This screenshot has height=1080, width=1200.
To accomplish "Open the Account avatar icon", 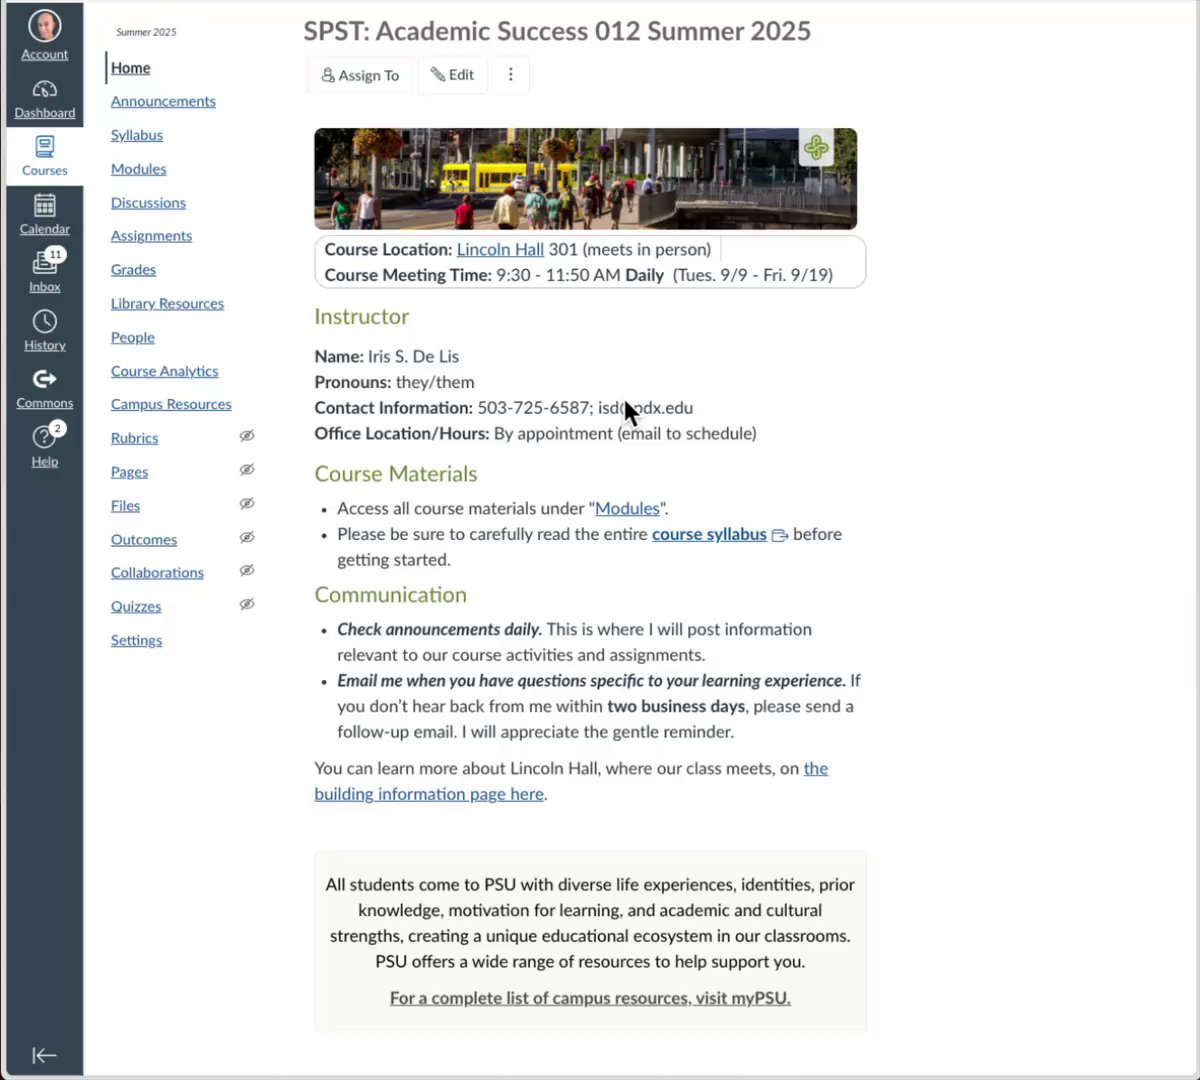I will [x=44, y=26].
